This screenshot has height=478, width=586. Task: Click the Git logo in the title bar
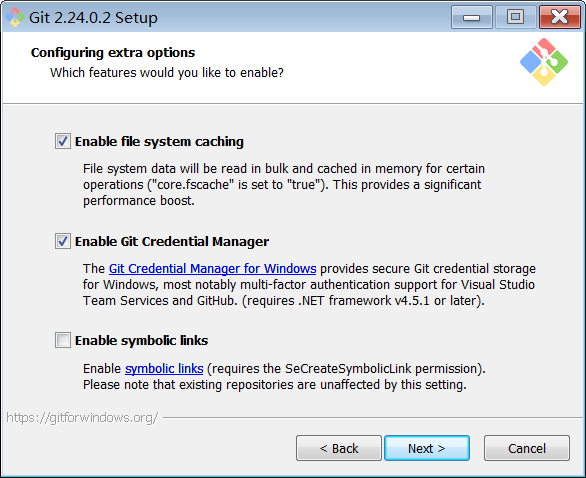(15, 17)
